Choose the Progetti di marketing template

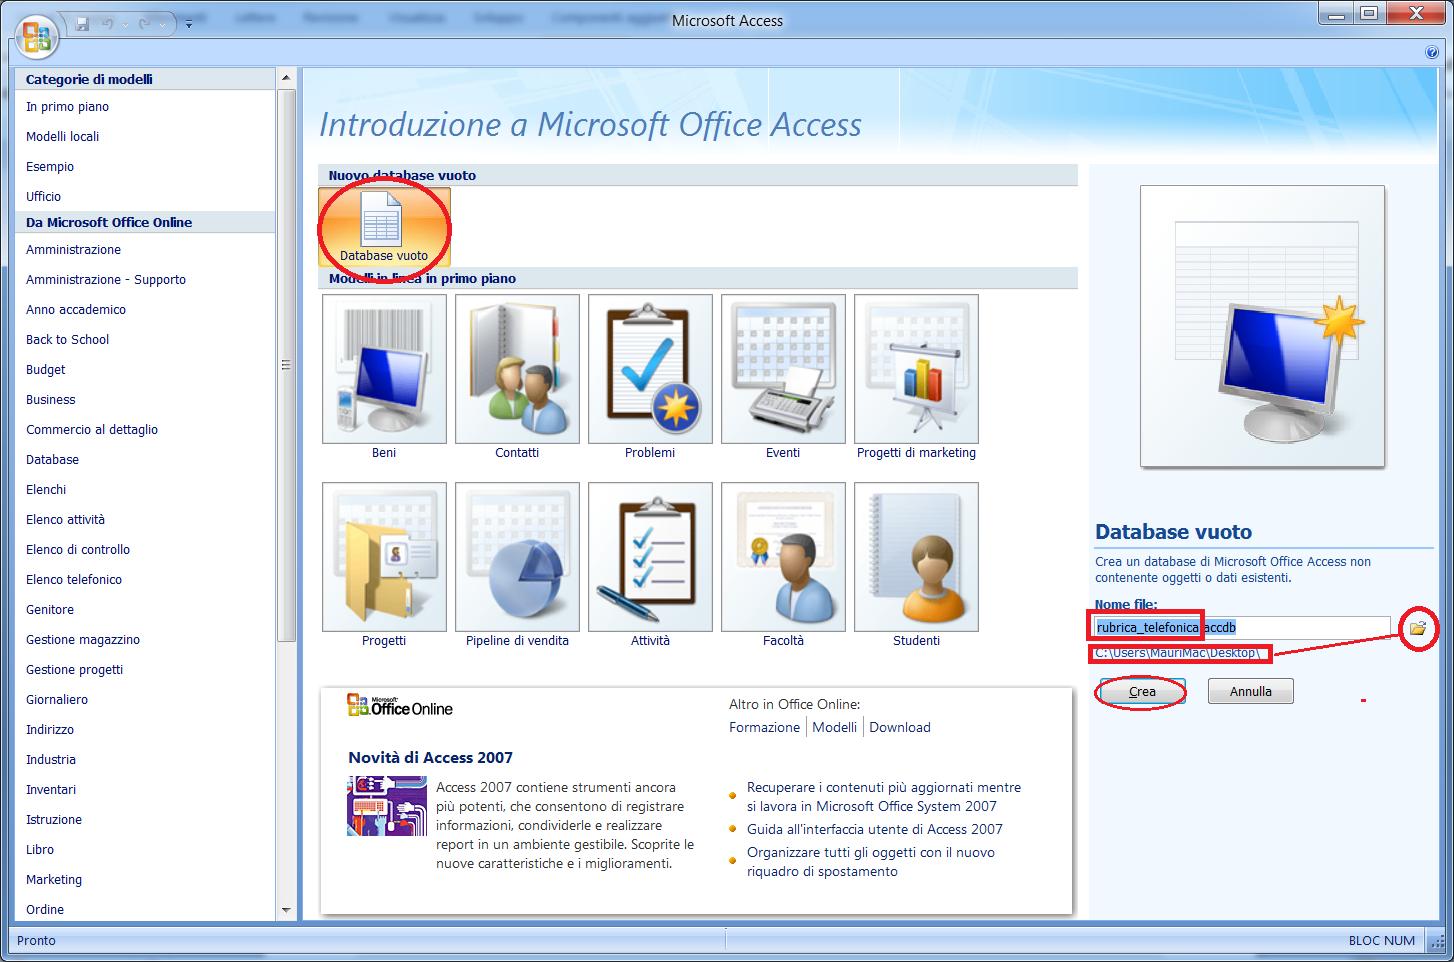[916, 378]
